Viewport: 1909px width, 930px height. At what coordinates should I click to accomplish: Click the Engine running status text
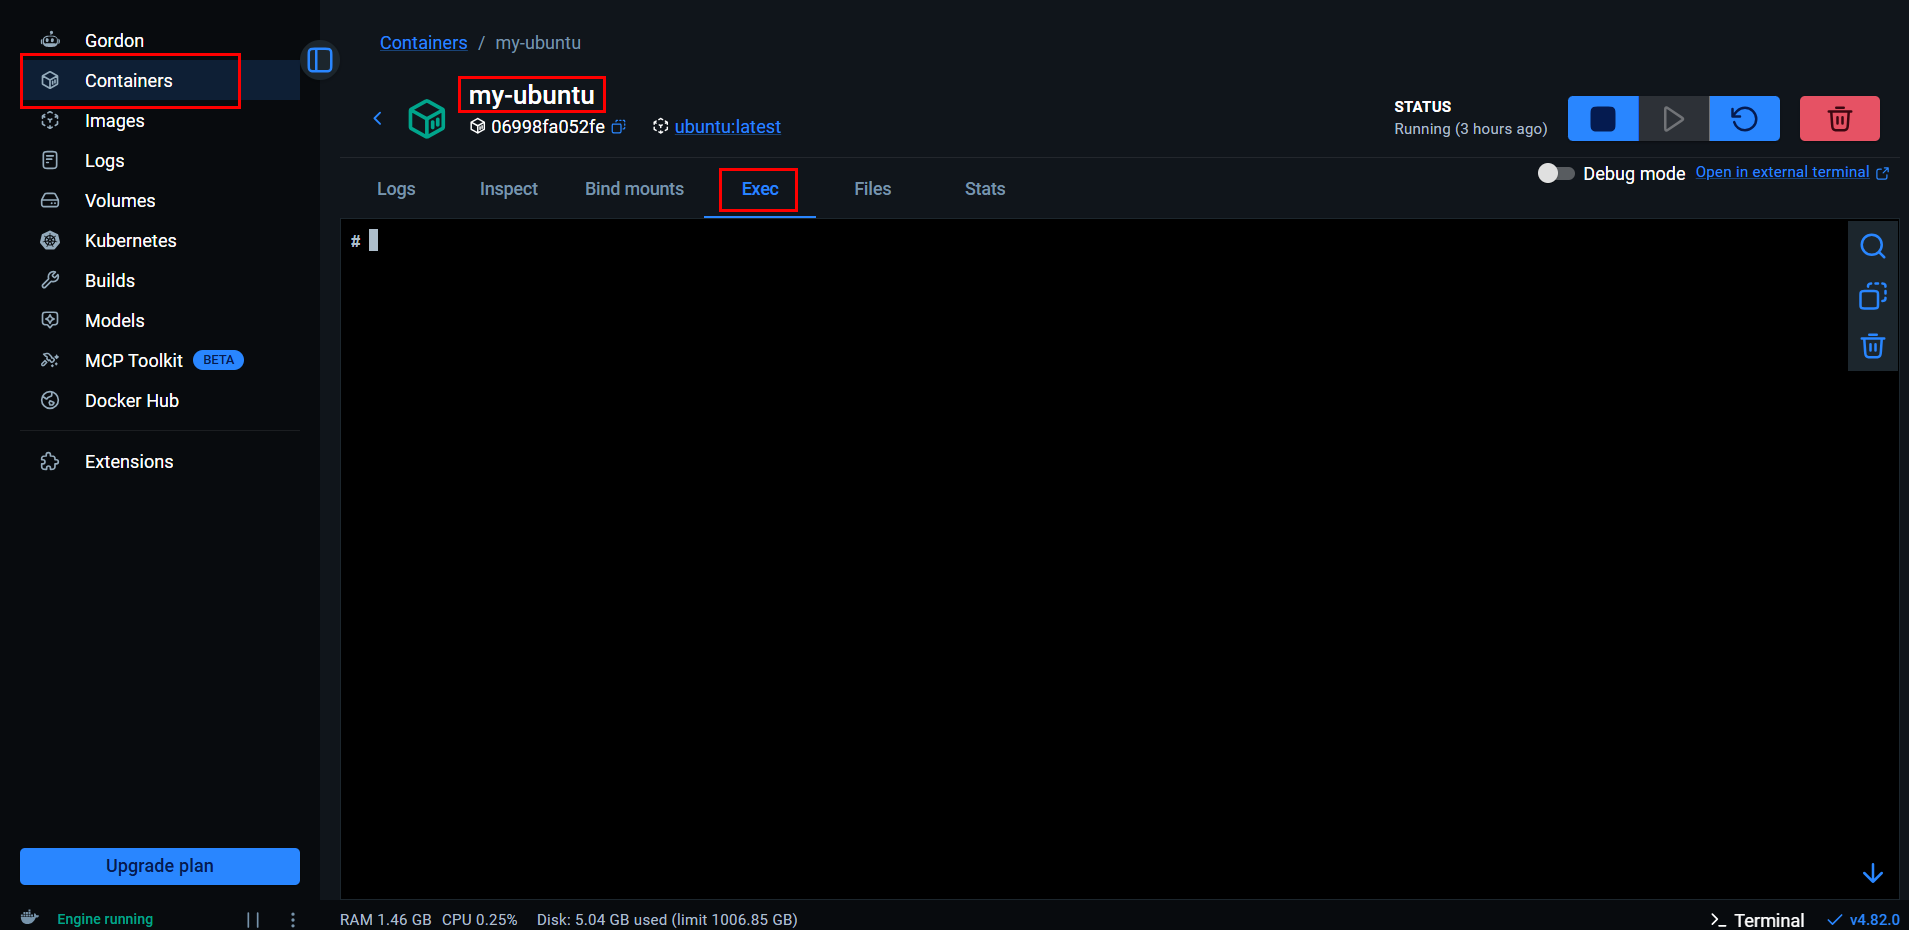[105, 919]
